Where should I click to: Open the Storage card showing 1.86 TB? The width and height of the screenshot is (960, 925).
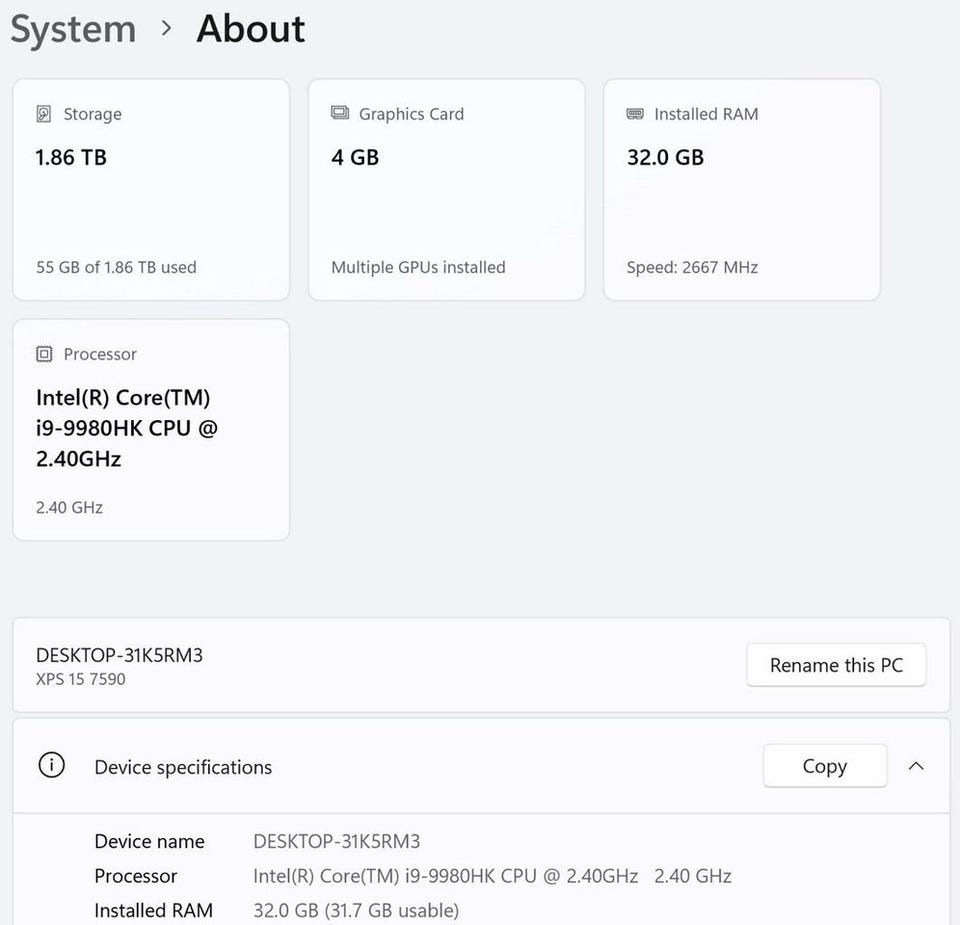pos(151,190)
